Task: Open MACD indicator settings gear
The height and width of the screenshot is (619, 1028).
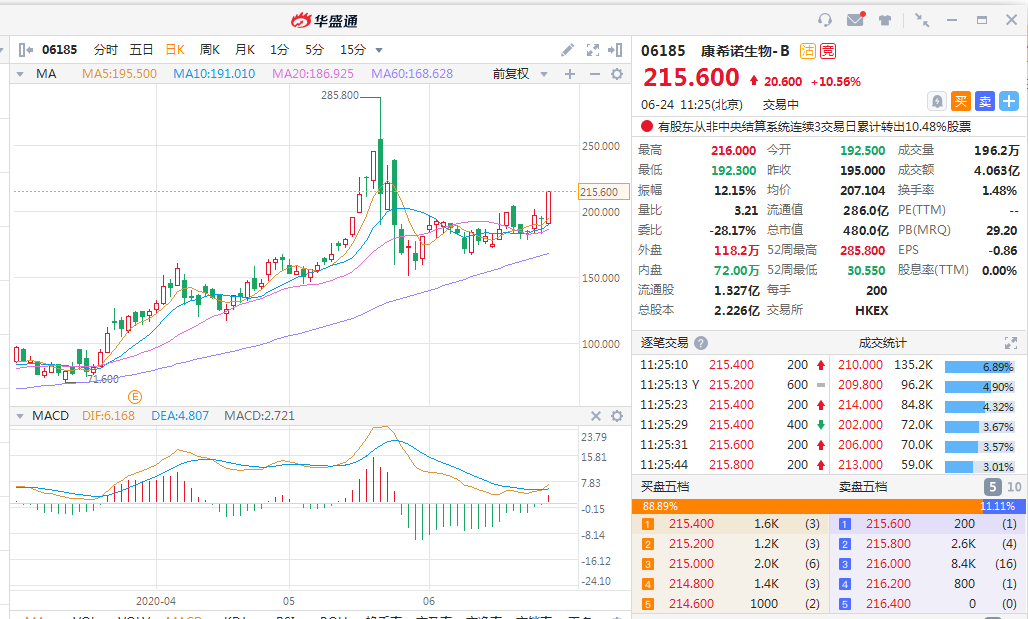Action: [616, 416]
